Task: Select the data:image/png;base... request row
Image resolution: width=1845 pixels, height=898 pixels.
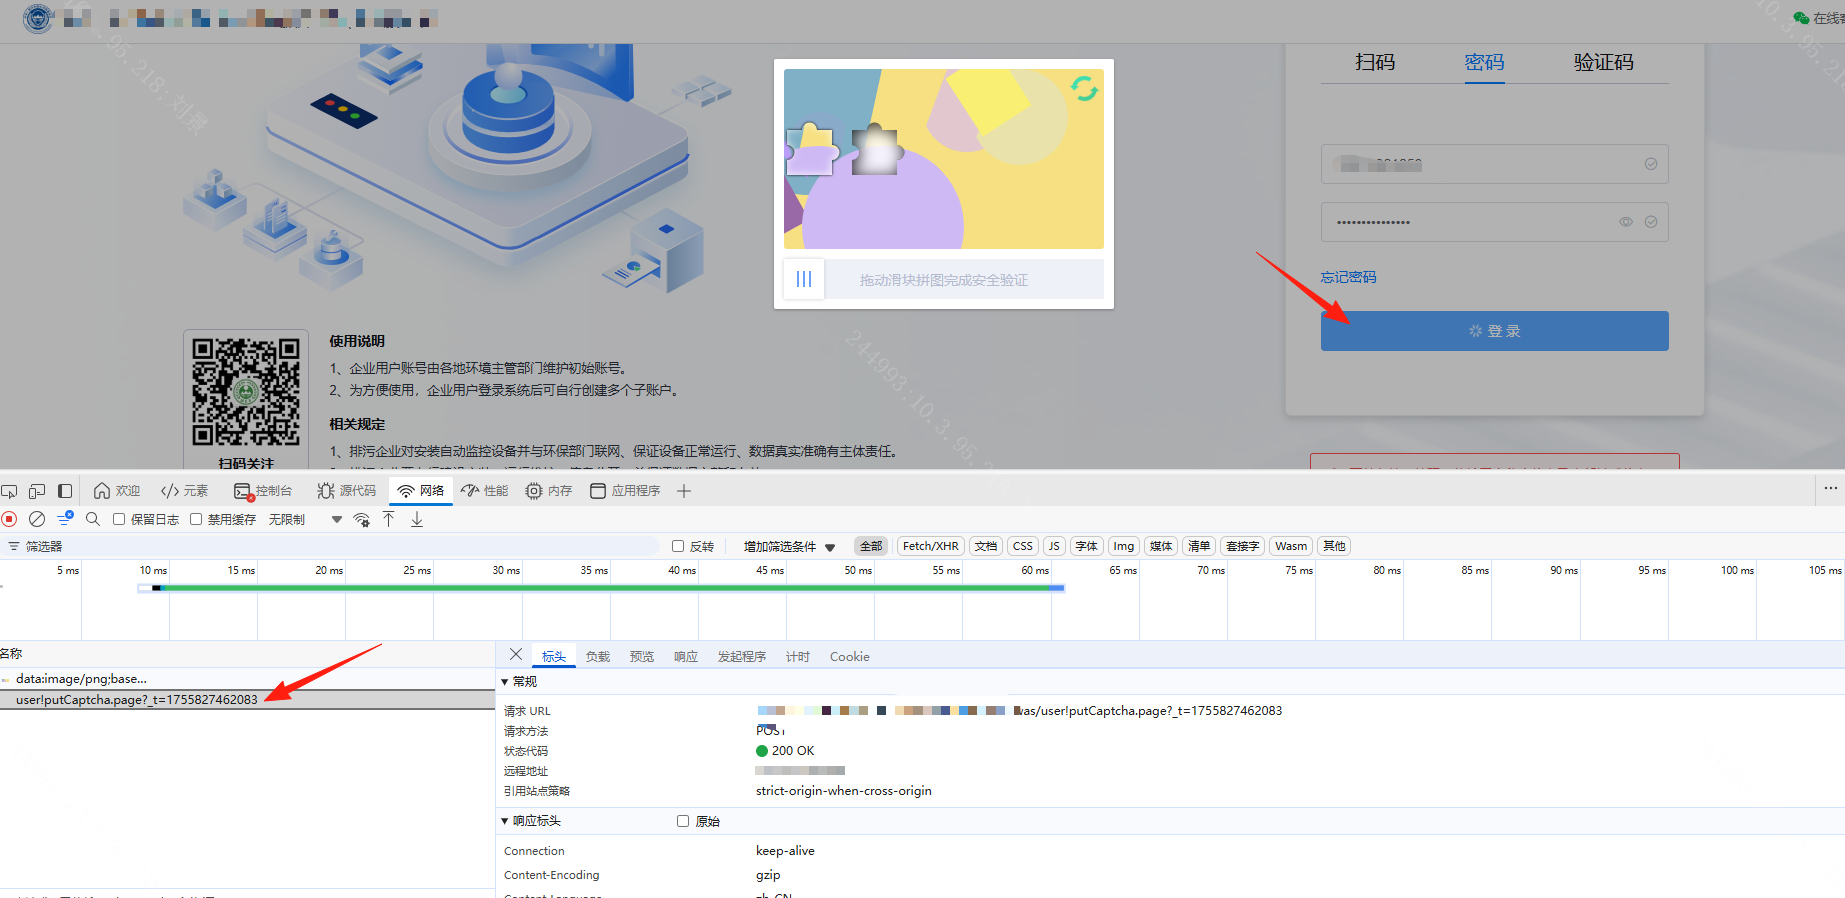Action: point(247,679)
